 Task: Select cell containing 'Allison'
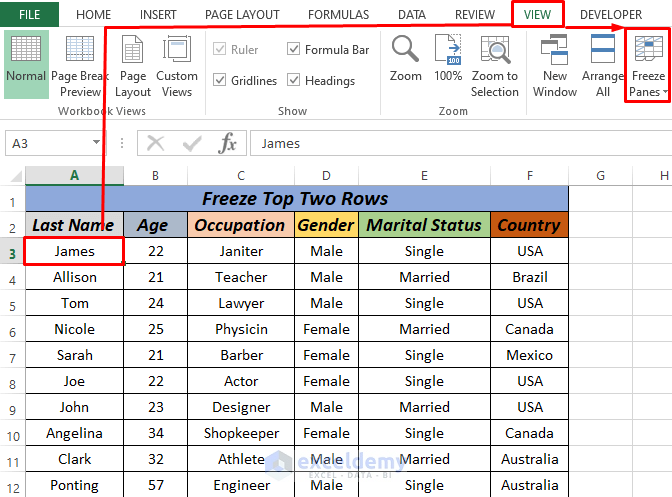tap(75, 277)
